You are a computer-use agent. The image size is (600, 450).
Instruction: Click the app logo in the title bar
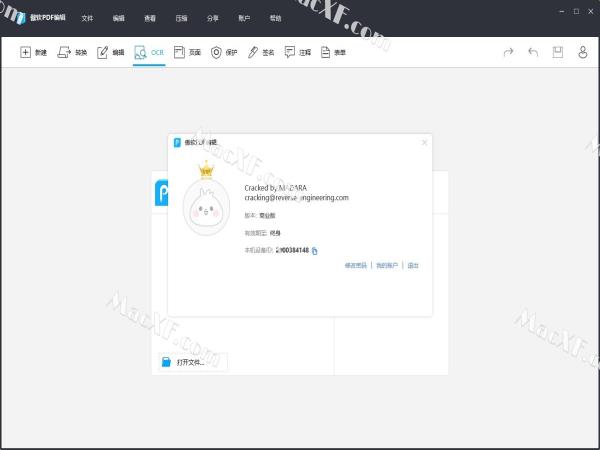point(20,18)
